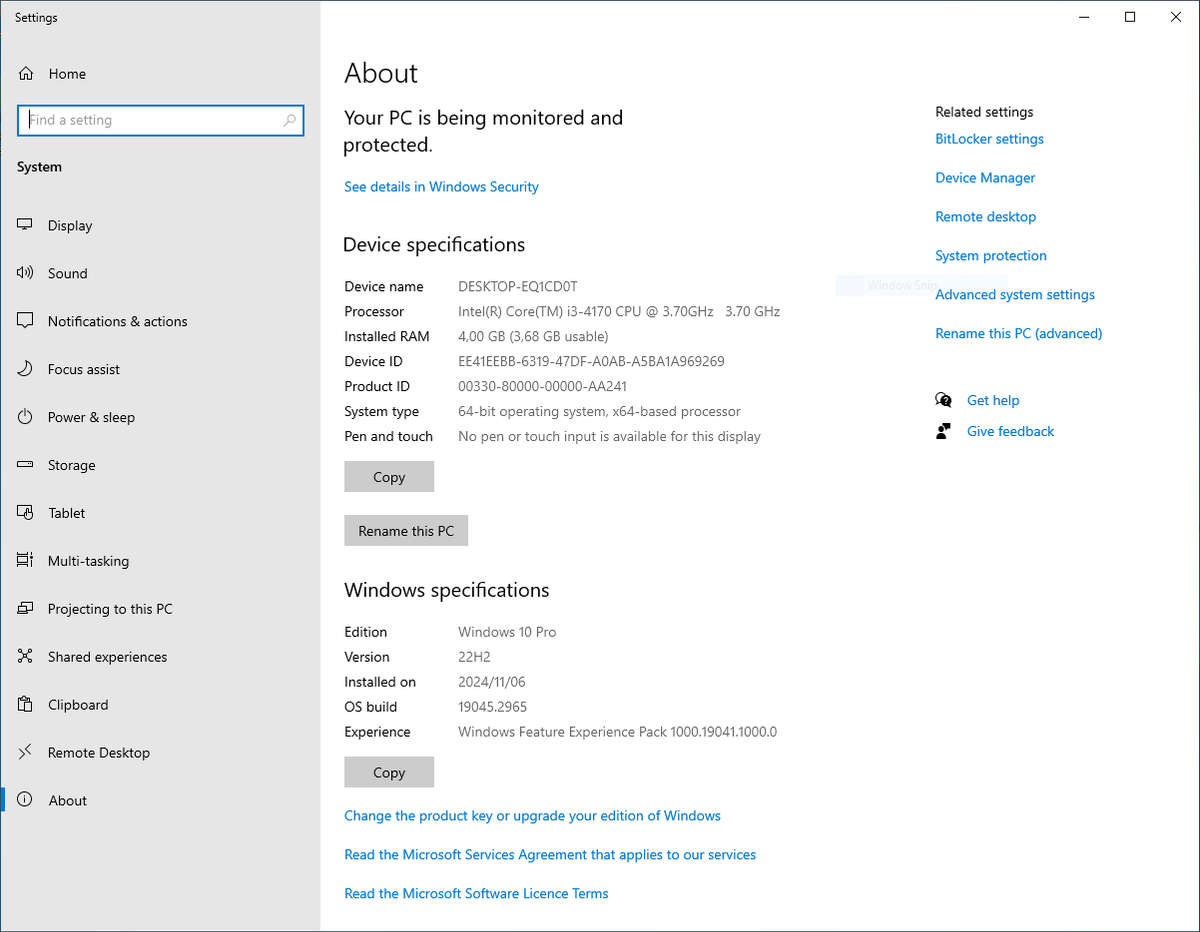The width and height of the screenshot is (1200, 932).
Task: Open Device Manager link
Action: [x=985, y=178]
